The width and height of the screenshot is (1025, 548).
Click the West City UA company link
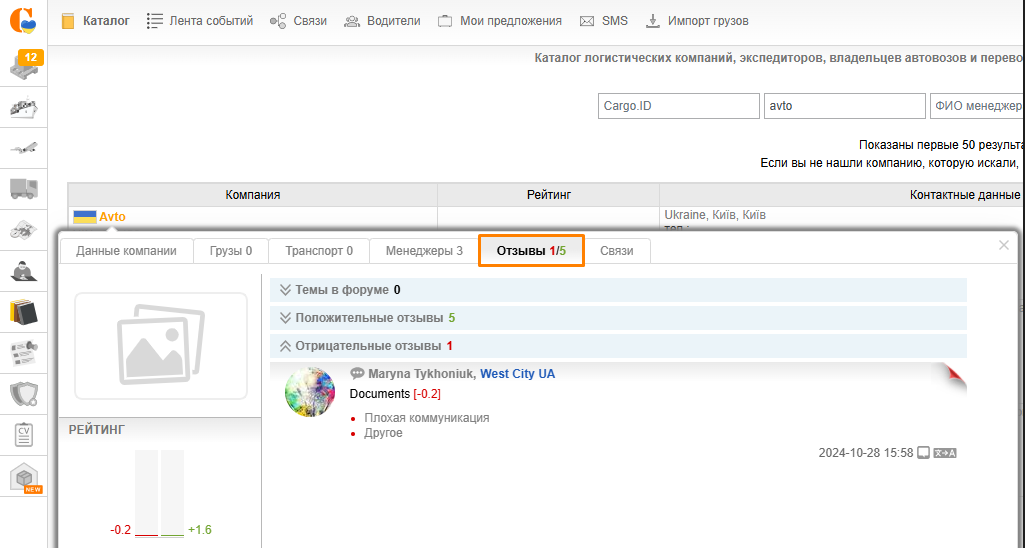click(x=517, y=374)
